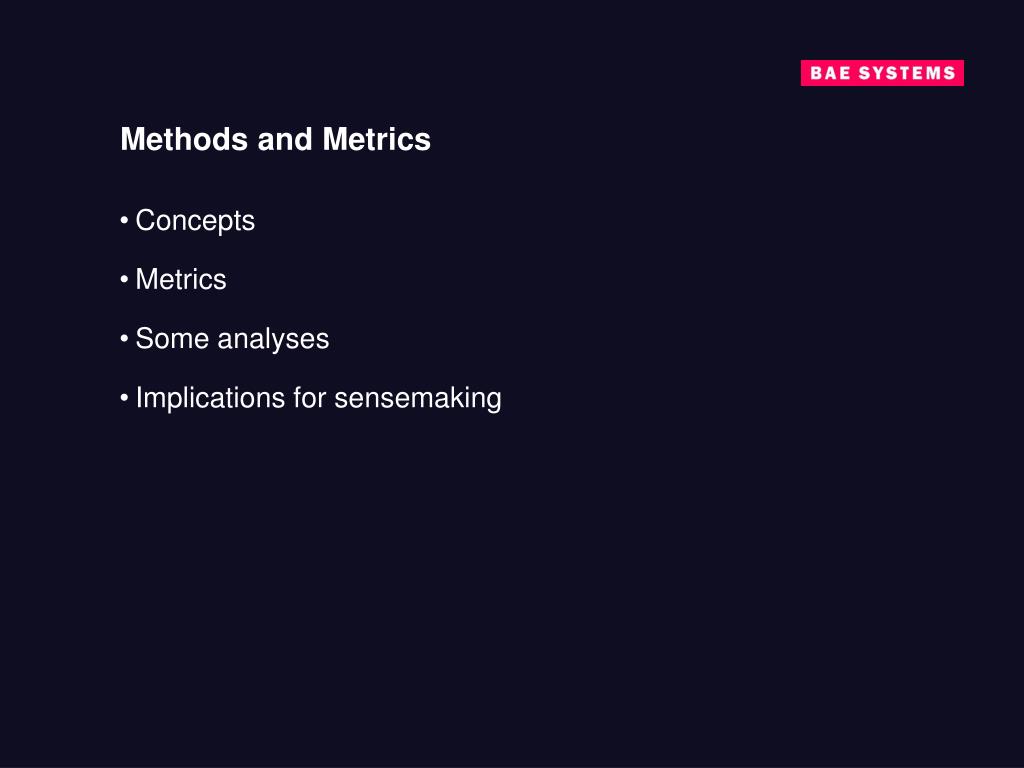Click the word Methods in the title
This screenshot has height=768, width=1024.
184,139
